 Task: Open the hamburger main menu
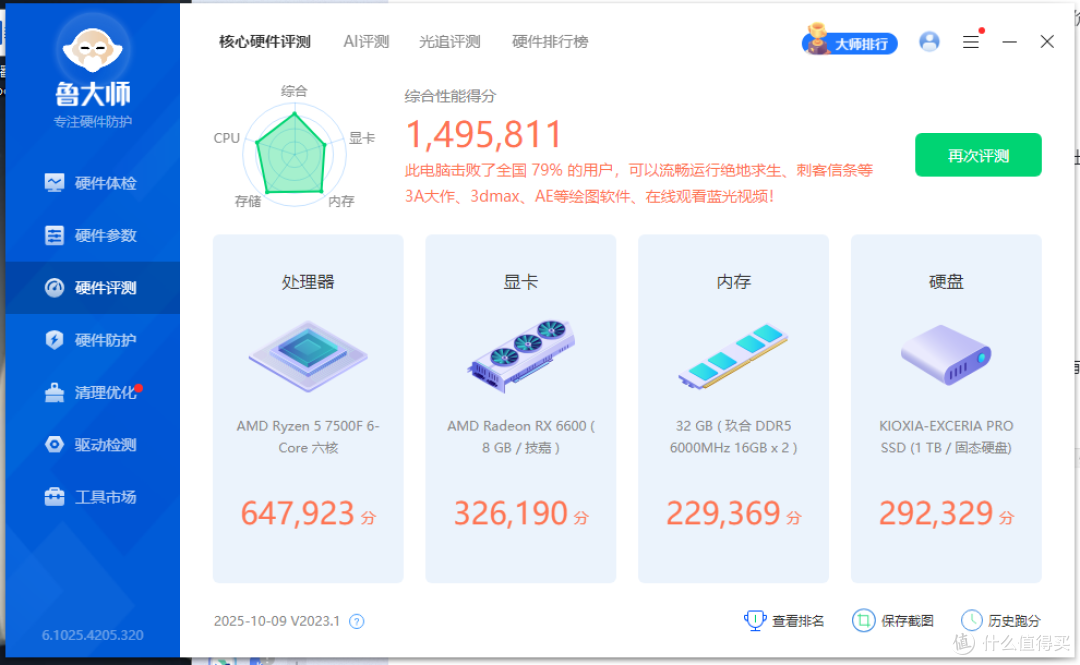(x=971, y=42)
